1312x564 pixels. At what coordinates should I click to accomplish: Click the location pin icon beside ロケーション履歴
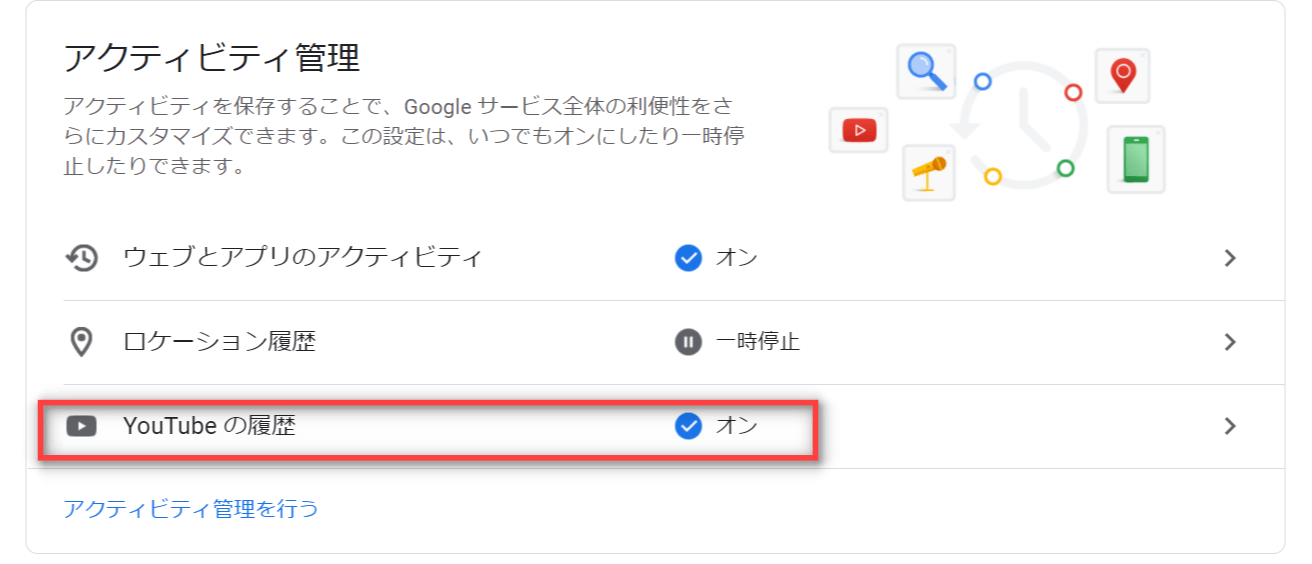(82, 342)
